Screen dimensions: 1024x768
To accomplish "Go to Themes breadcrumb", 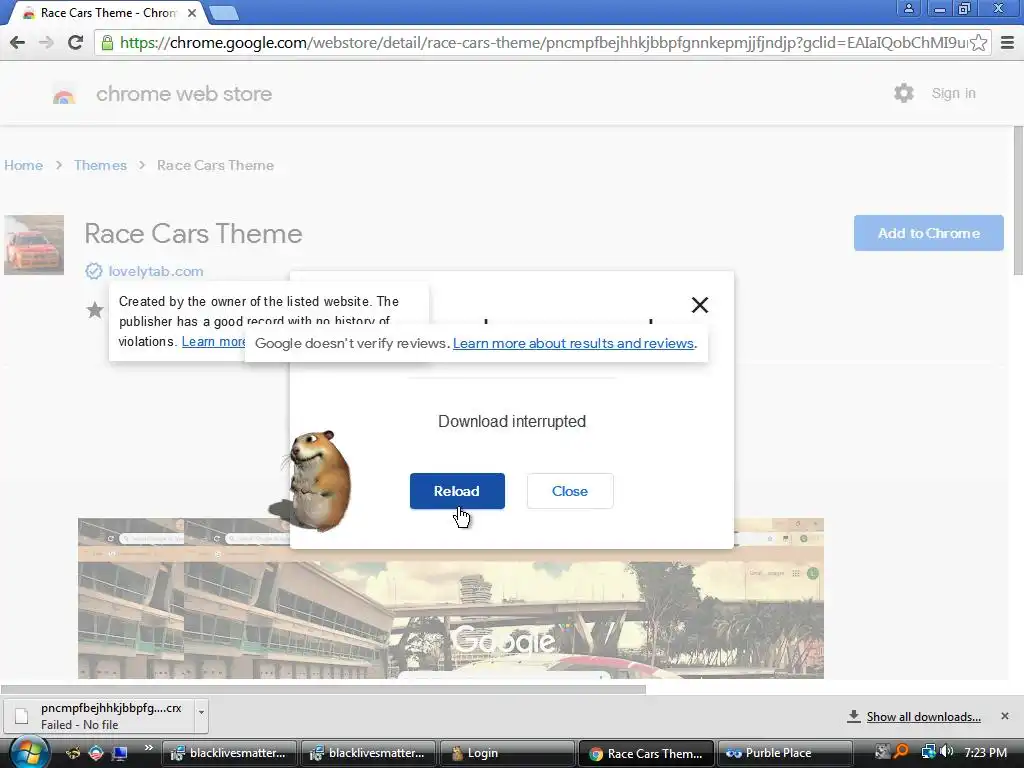I will (100, 165).
